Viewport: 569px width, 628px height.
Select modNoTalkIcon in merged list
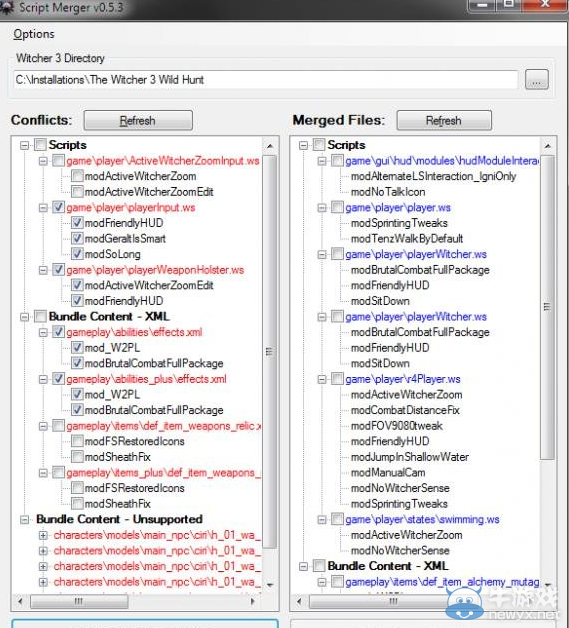pos(388,192)
